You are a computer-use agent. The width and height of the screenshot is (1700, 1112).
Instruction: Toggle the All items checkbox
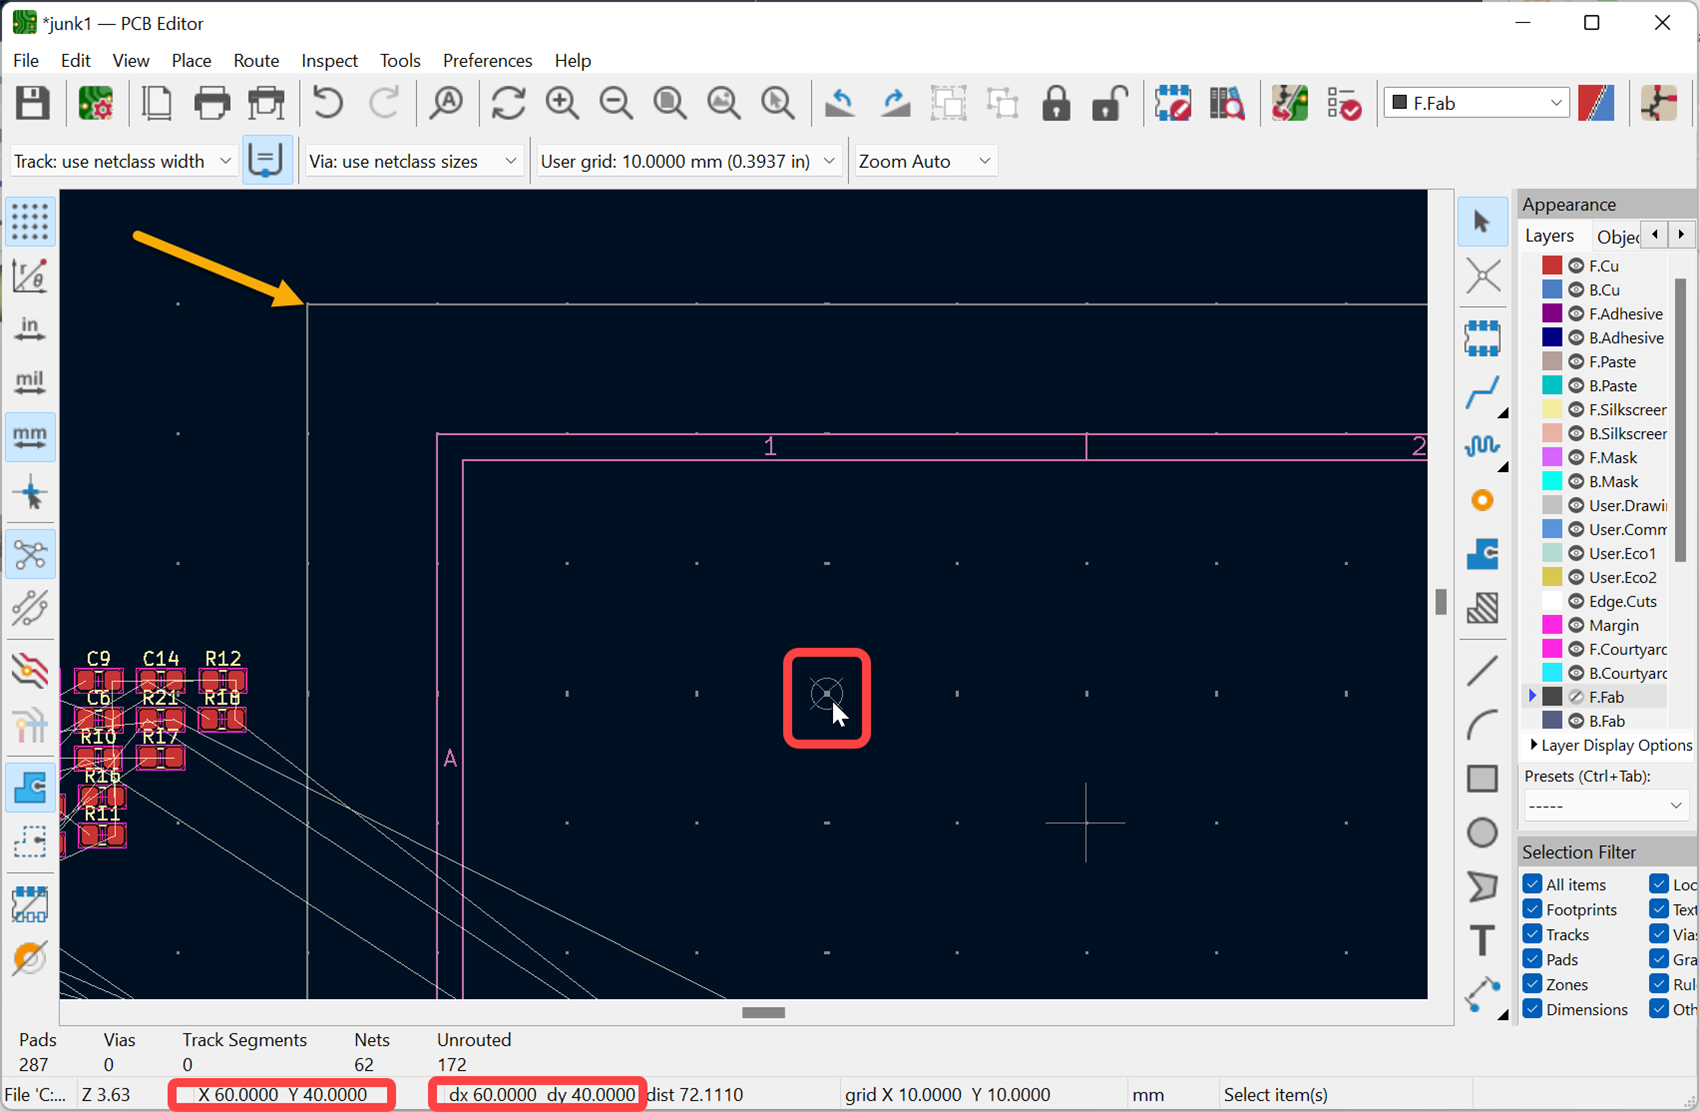[x=1532, y=884]
